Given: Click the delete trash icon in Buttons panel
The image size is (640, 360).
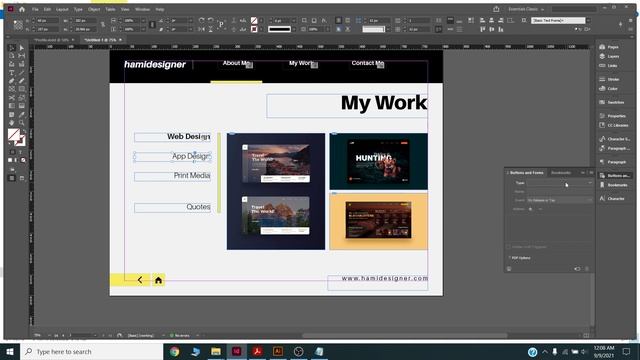Looking at the screenshot, I should (x=587, y=269).
